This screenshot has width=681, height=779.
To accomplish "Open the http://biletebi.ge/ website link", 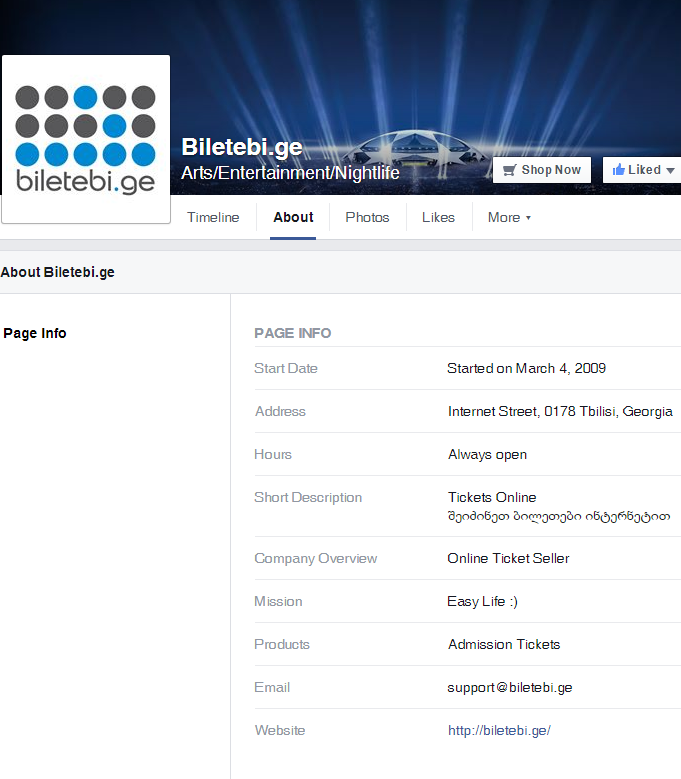I will tap(499, 730).
